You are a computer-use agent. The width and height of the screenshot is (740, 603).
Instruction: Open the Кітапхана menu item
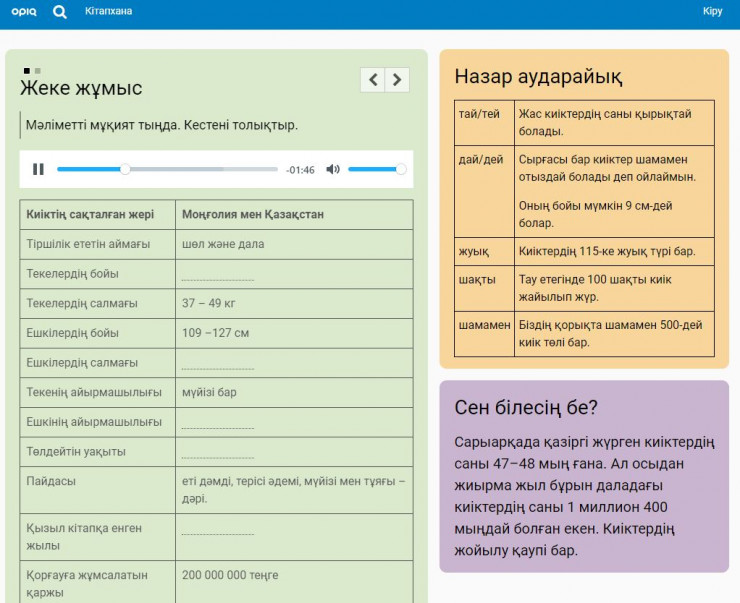pos(108,11)
